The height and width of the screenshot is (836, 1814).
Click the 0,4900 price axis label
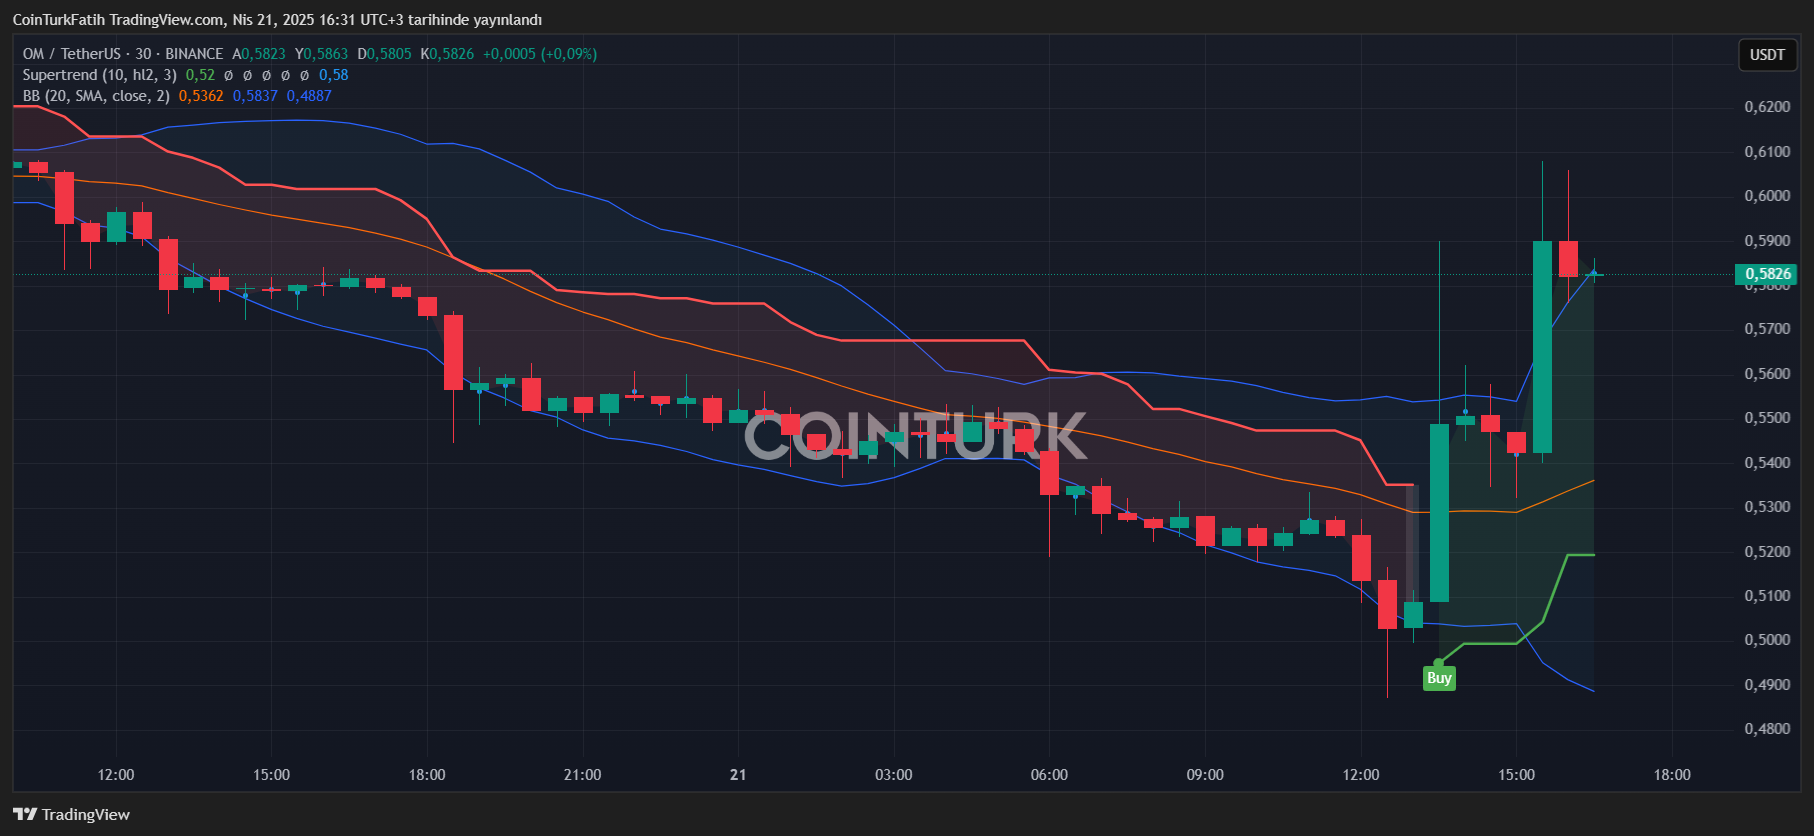click(x=1767, y=685)
